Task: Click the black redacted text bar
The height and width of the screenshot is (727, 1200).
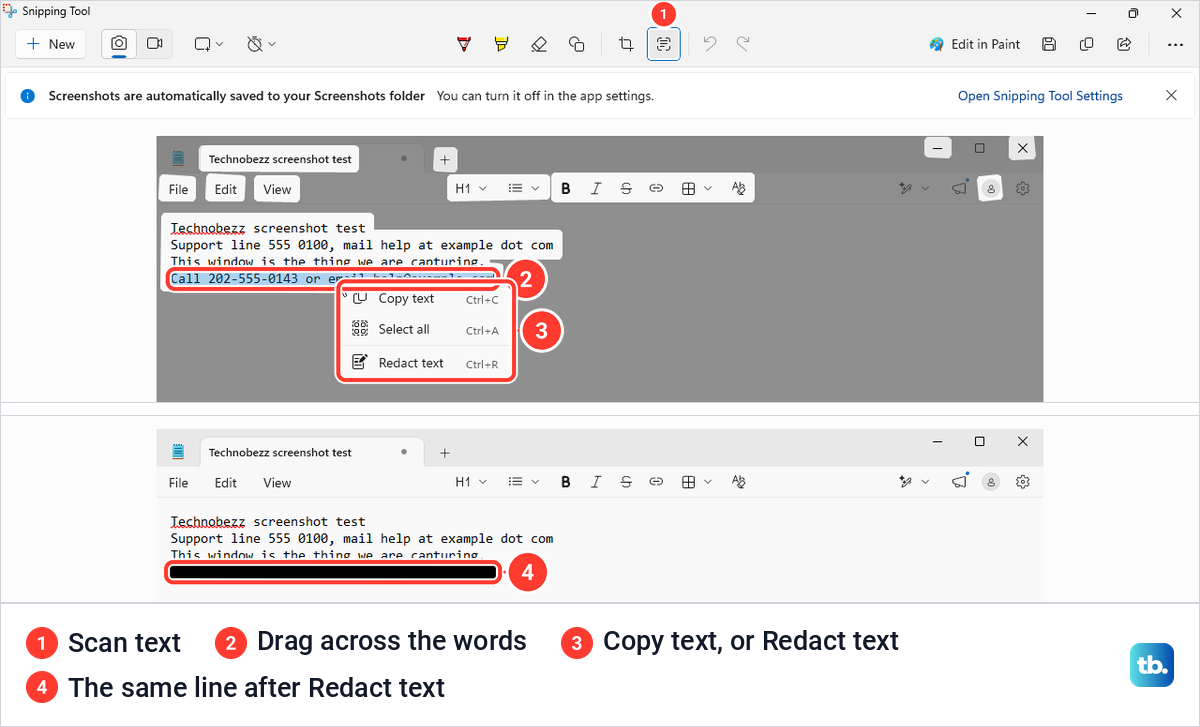Action: click(x=333, y=573)
